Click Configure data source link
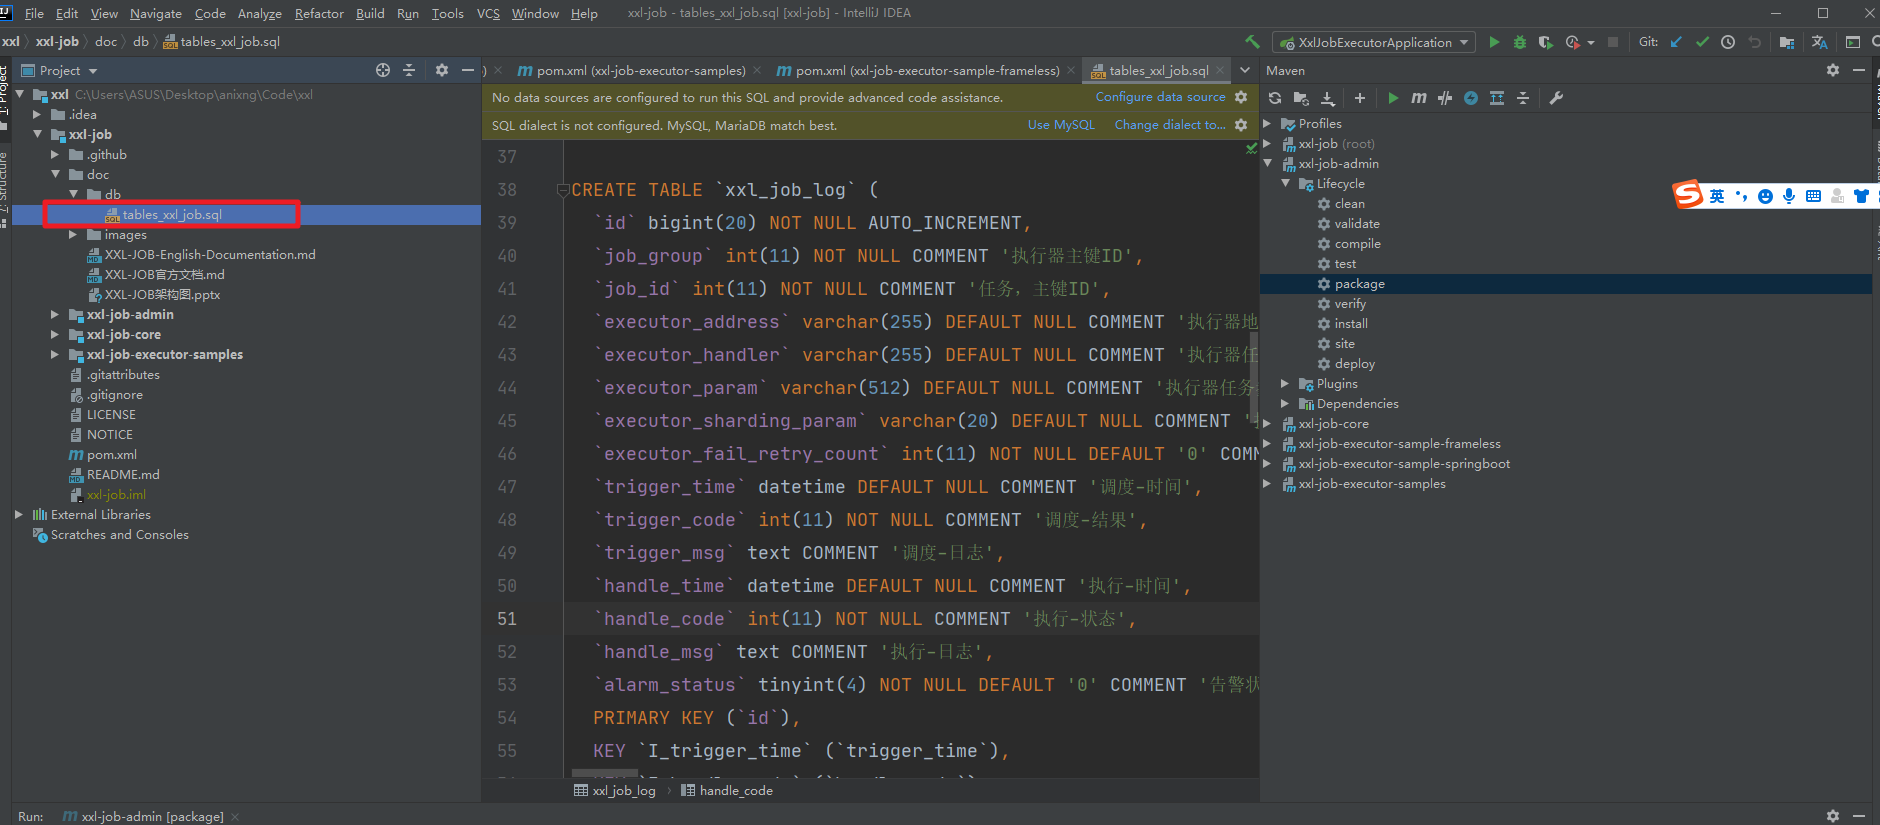Viewport: 1880px width, 825px height. click(x=1160, y=97)
